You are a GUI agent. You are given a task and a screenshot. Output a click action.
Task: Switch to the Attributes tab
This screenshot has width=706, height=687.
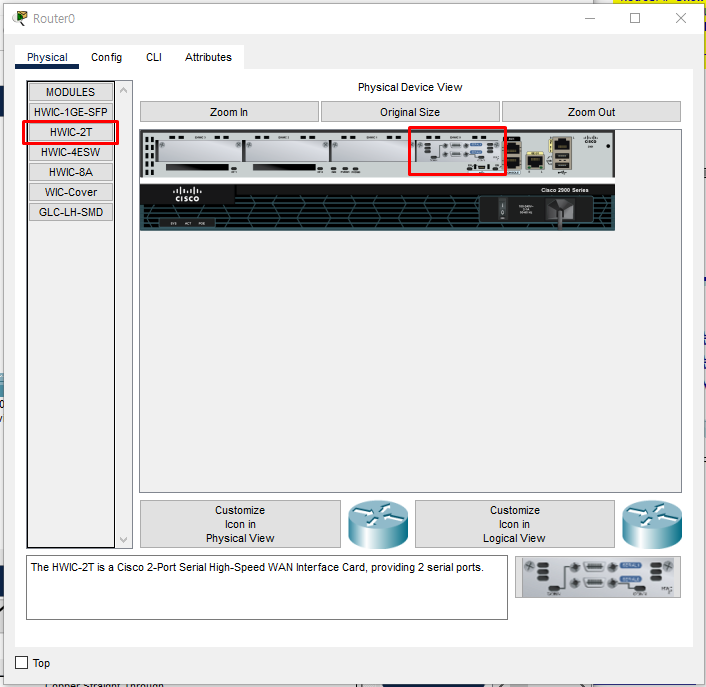coord(208,57)
